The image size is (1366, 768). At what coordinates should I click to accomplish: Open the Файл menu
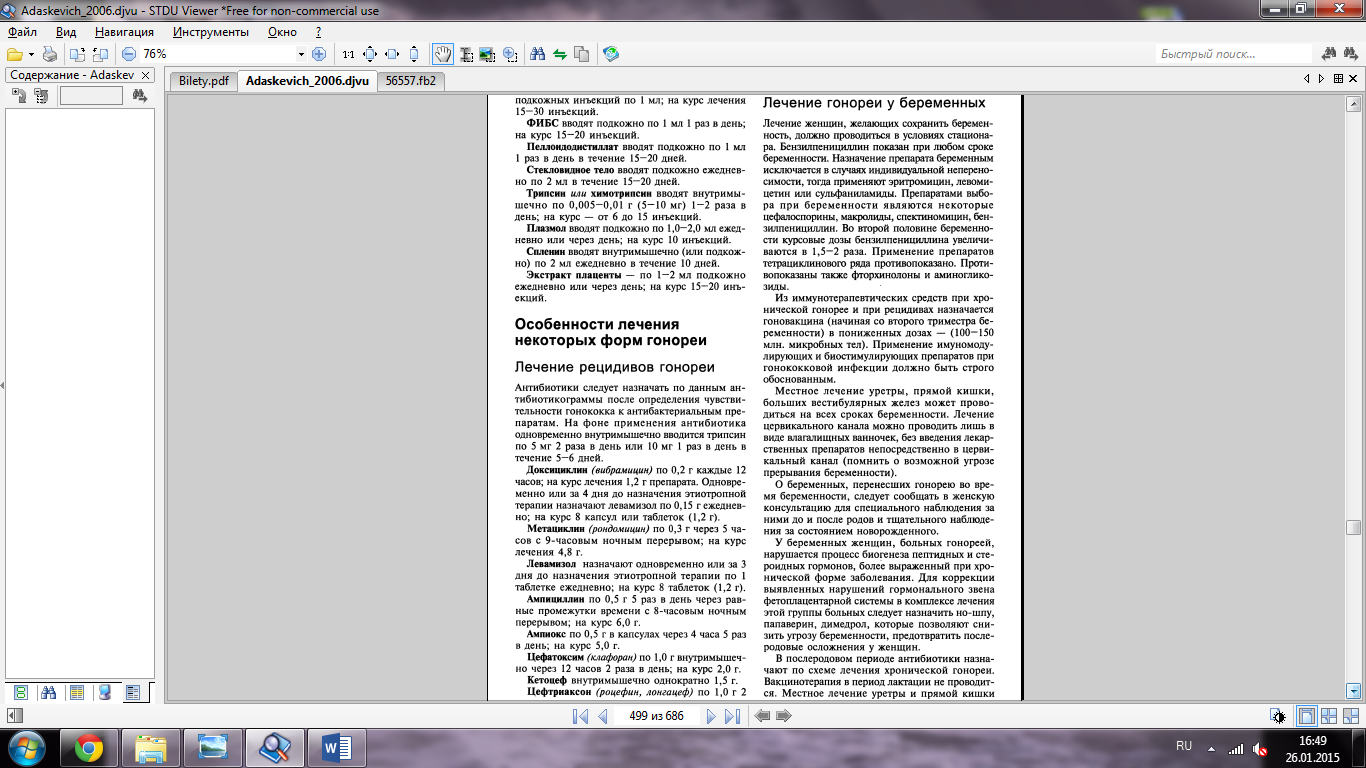[22, 31]
